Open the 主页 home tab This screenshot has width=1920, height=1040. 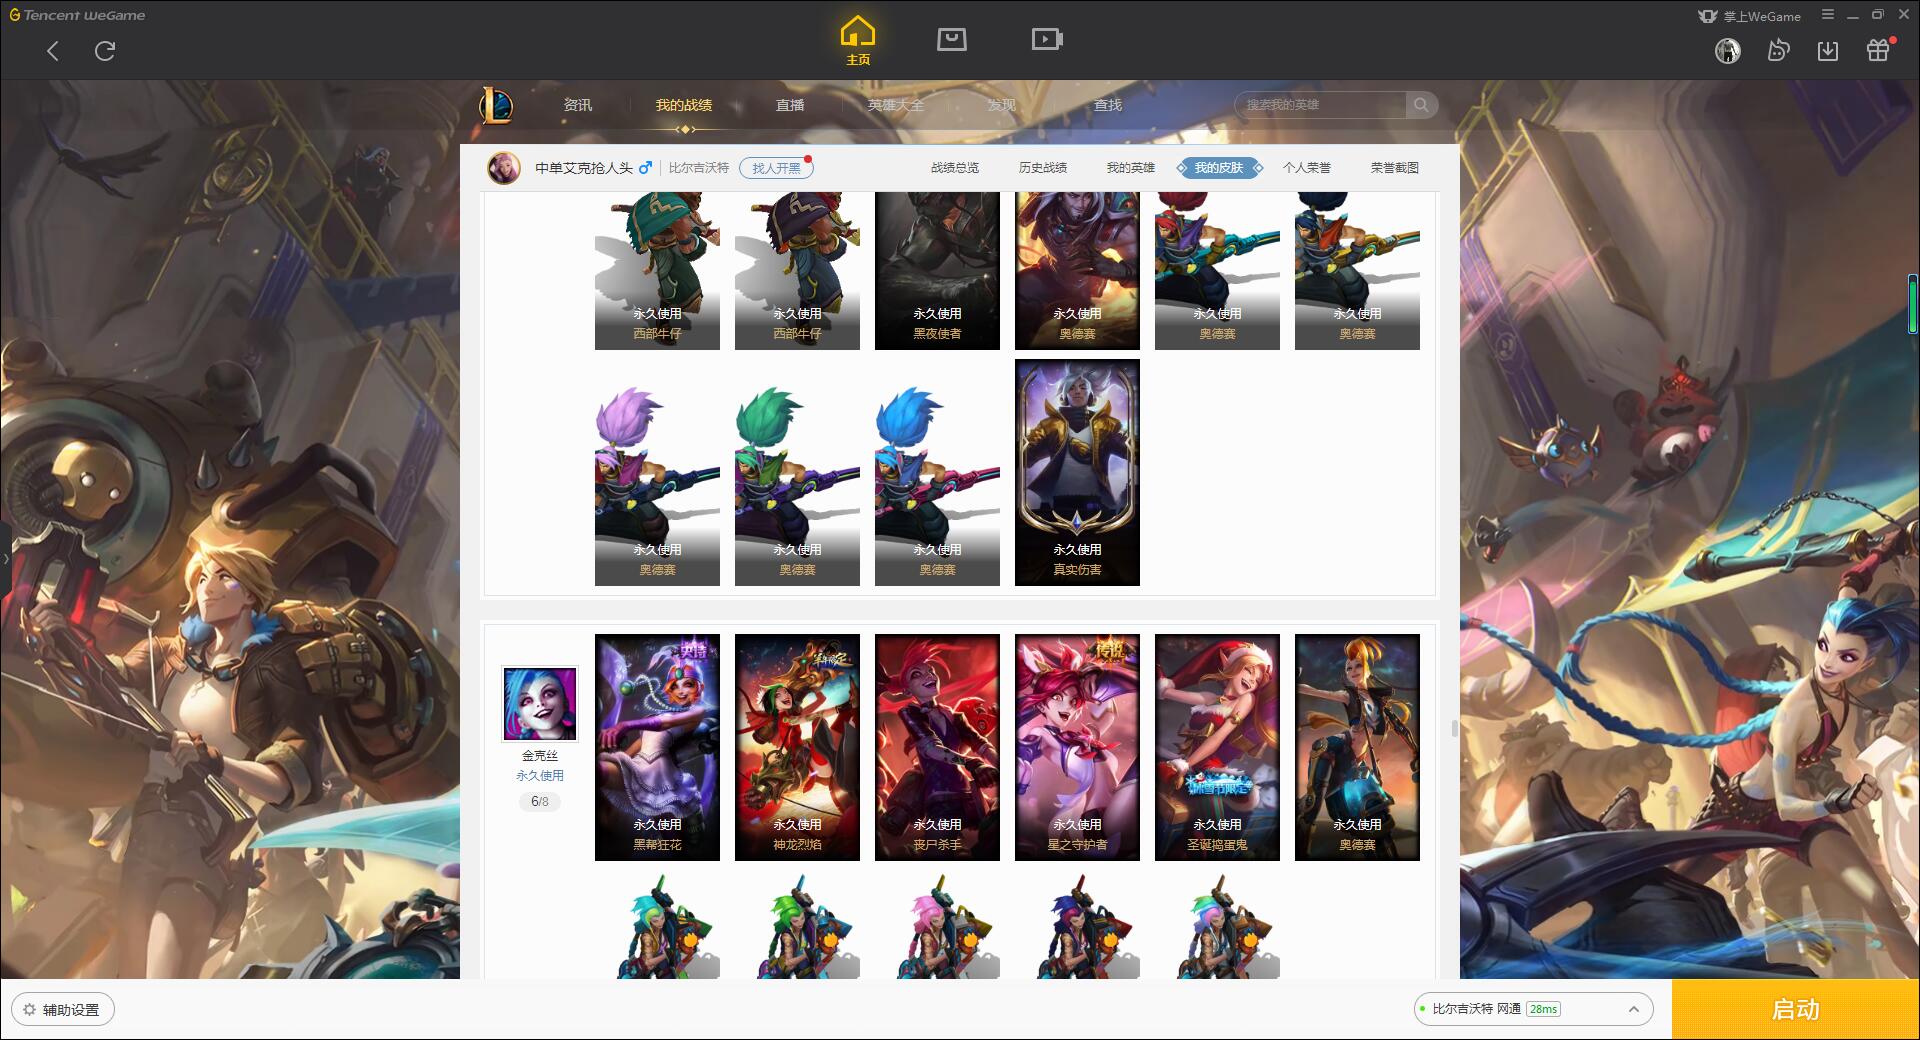click(858, 40)
